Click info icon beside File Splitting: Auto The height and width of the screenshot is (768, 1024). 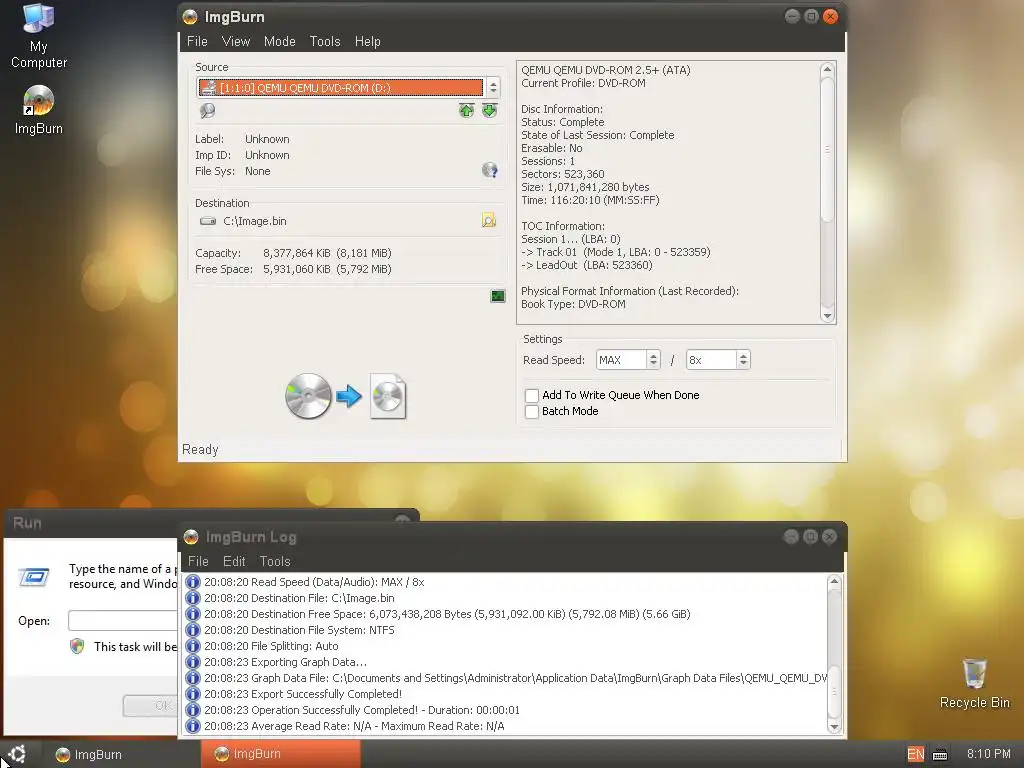click(193, 646)
